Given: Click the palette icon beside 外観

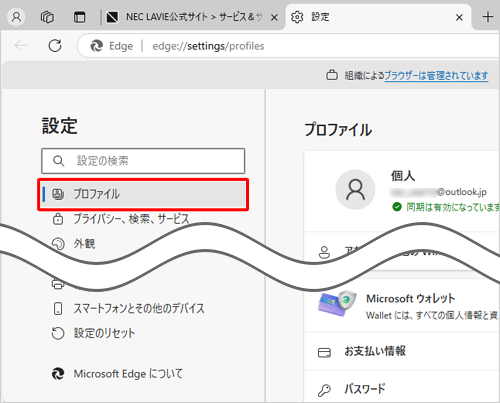Looking at the screenshot, I should [x=58, y=244].
